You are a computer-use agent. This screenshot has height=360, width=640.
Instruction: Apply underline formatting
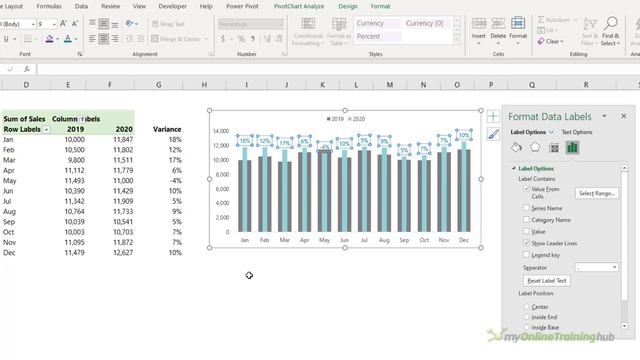click(6, 39)
